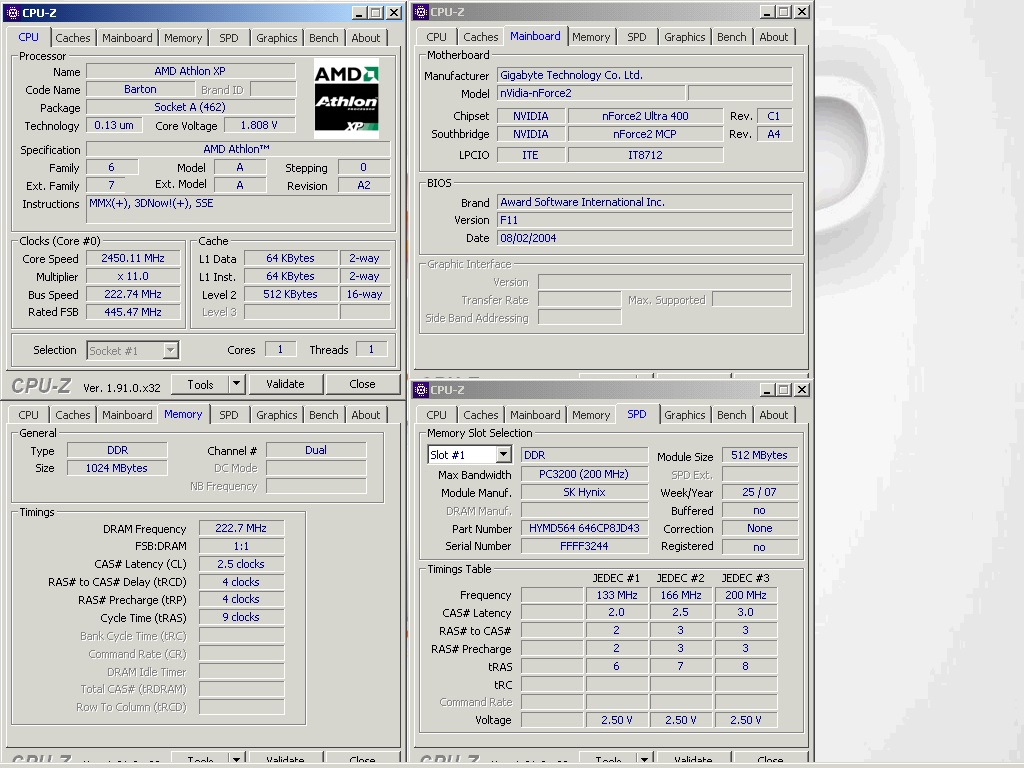Switch to Caches tab in the CPU window
The image size is (1024, 768).
click(72, 38)
